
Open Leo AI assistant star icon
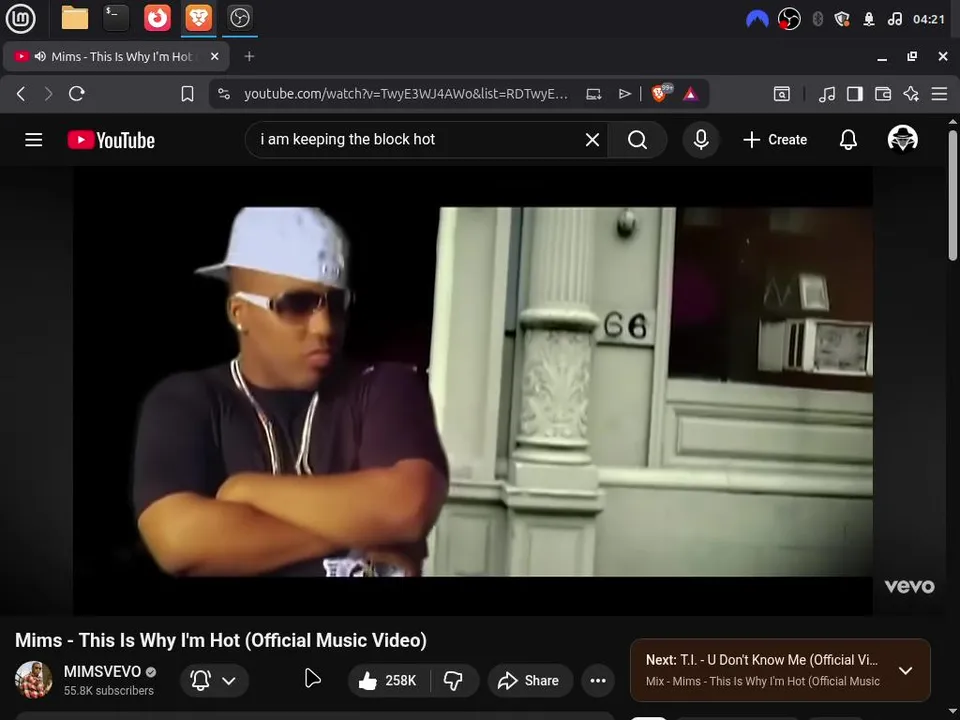point(911,94)
